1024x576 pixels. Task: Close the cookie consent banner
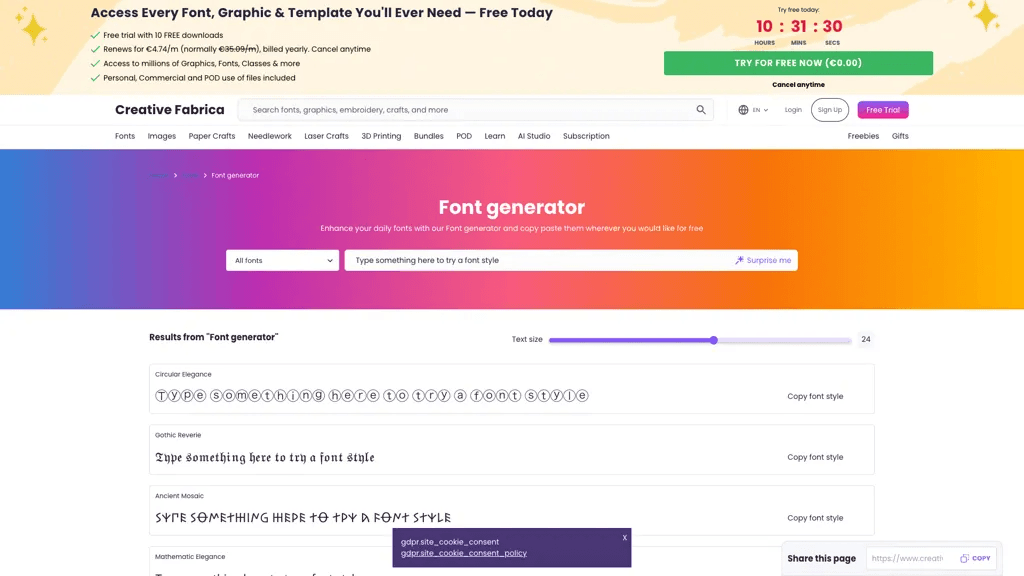[624, 537]
